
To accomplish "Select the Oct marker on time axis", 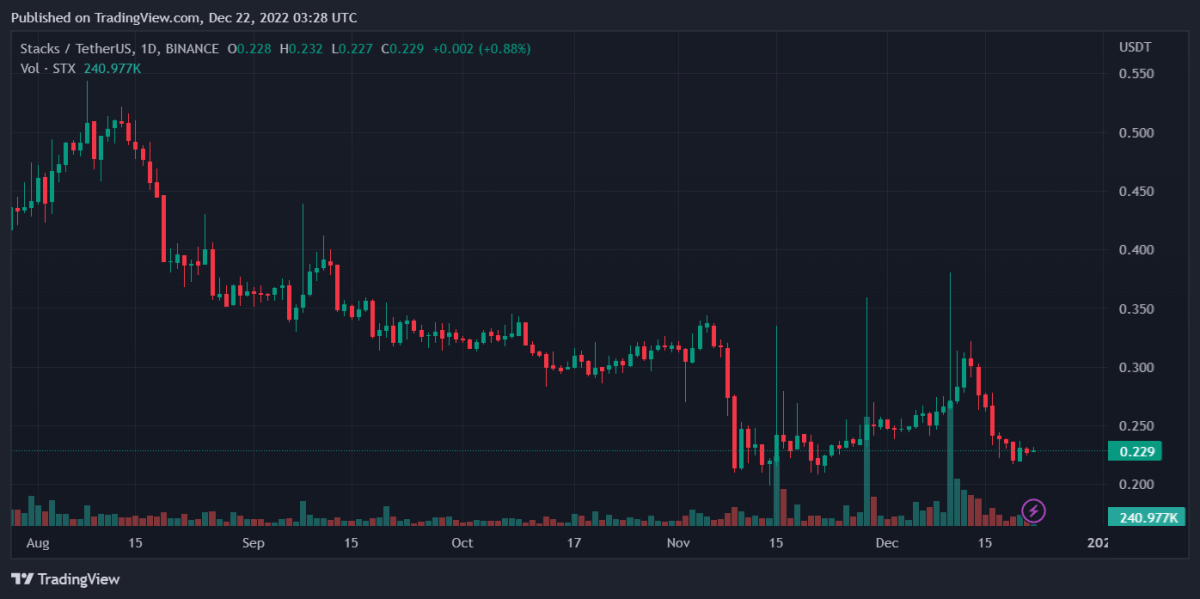I will click(461, 543).
